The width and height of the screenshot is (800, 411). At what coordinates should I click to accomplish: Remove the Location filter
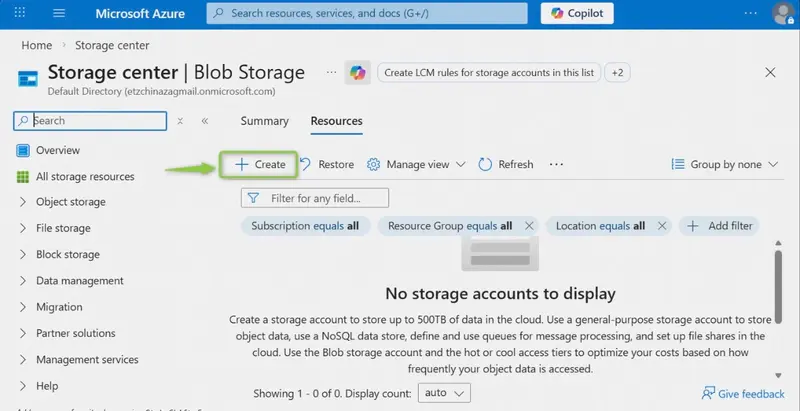662,226
